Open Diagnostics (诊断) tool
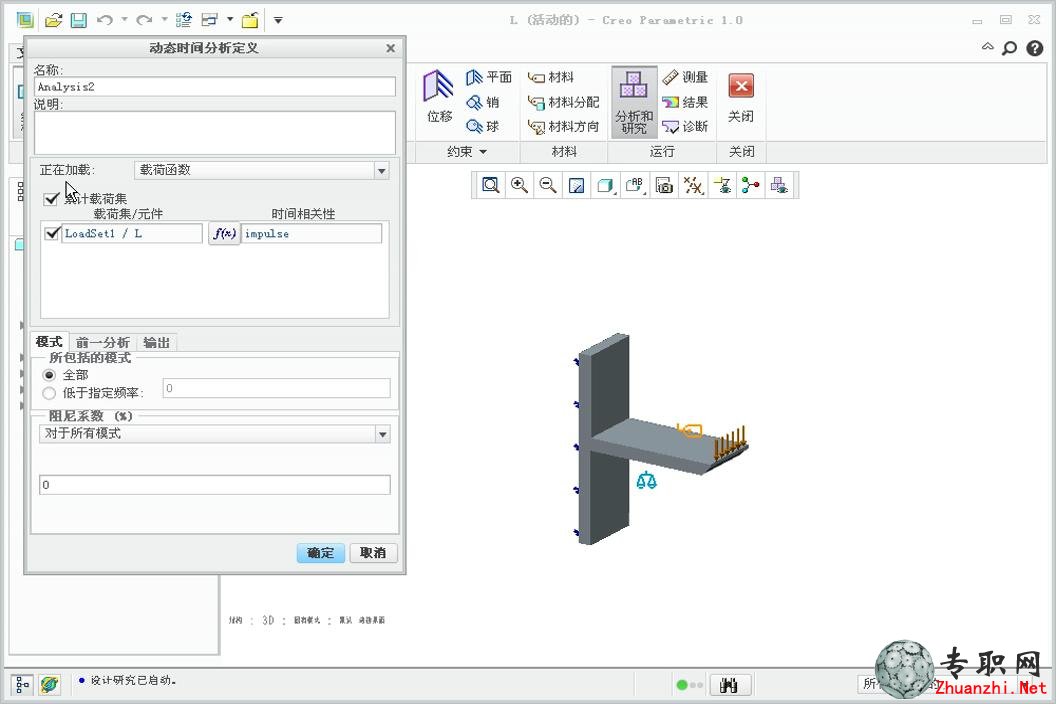Screen dimensions: 1056x704 (685, 127)
